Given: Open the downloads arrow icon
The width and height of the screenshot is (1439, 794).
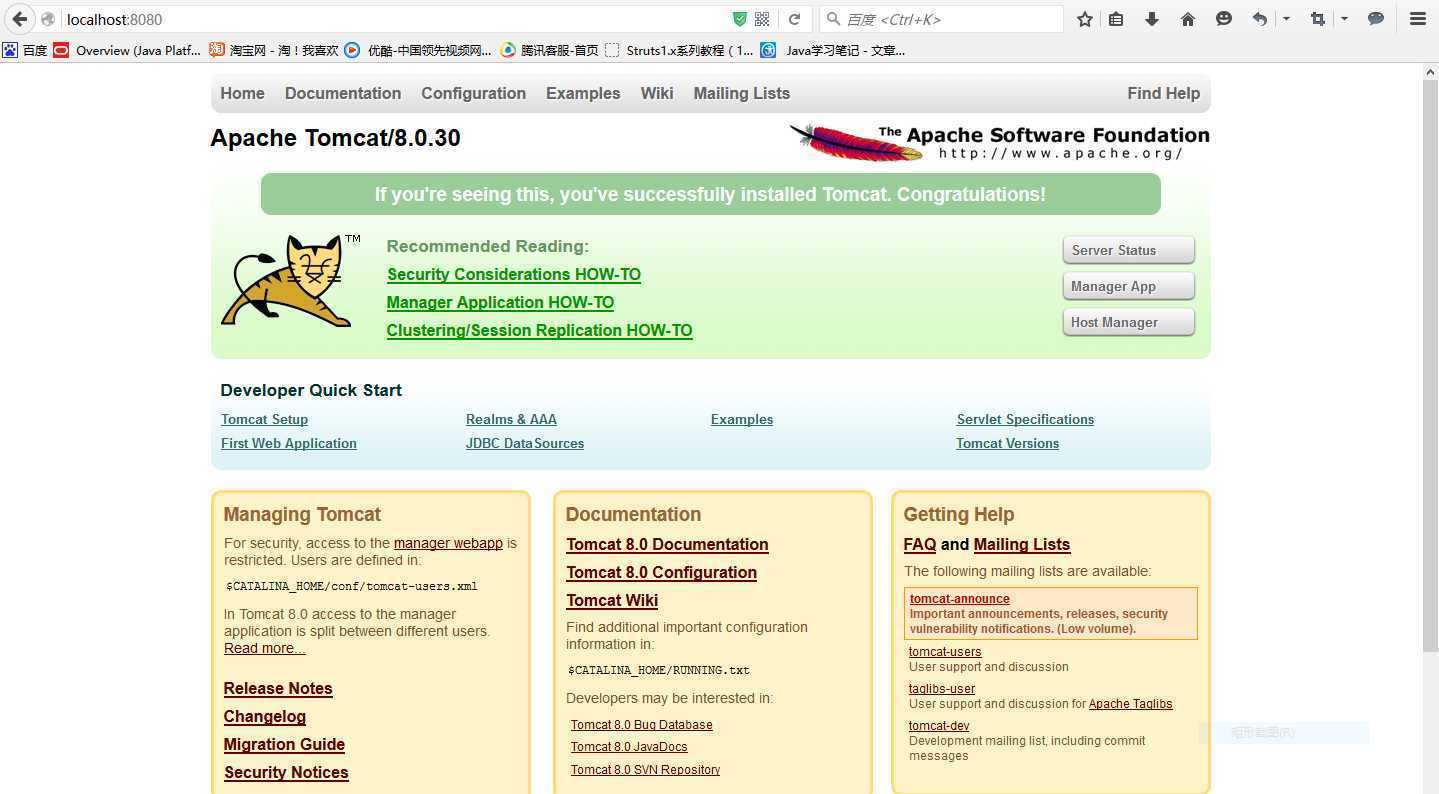Looking at the screenshot, I should click(x=1152, y=19).
